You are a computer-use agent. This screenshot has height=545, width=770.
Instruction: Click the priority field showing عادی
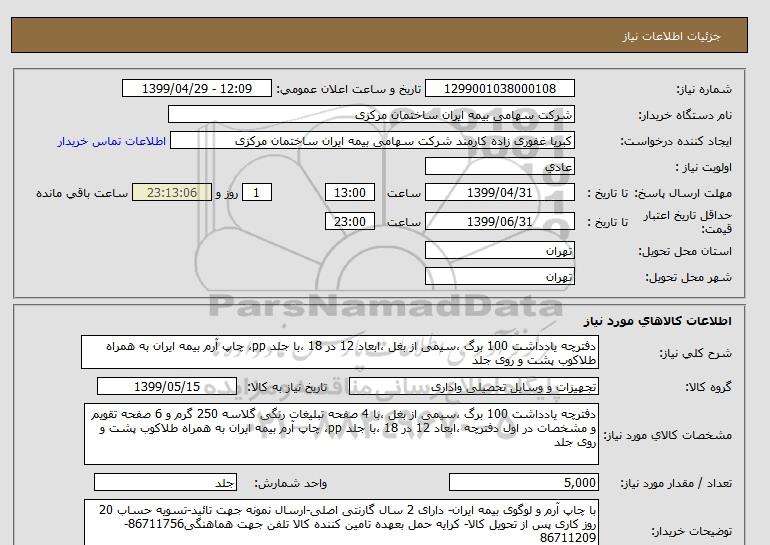click(x=499, y=166)
